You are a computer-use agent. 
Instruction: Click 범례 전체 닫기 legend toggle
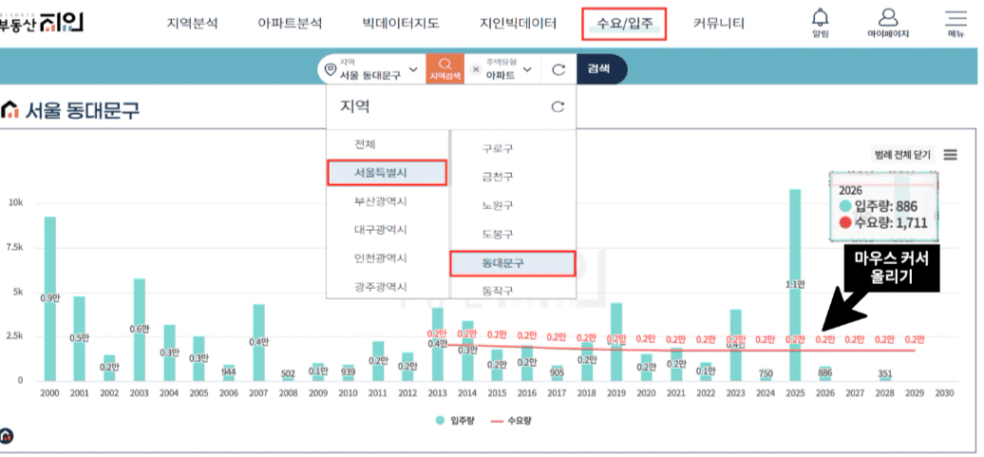tap(903, 154)
